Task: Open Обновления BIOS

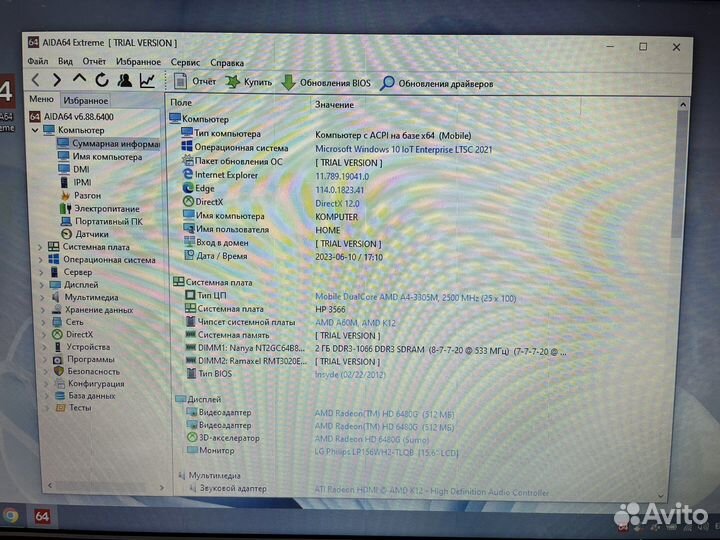Action: coord(326,83)
